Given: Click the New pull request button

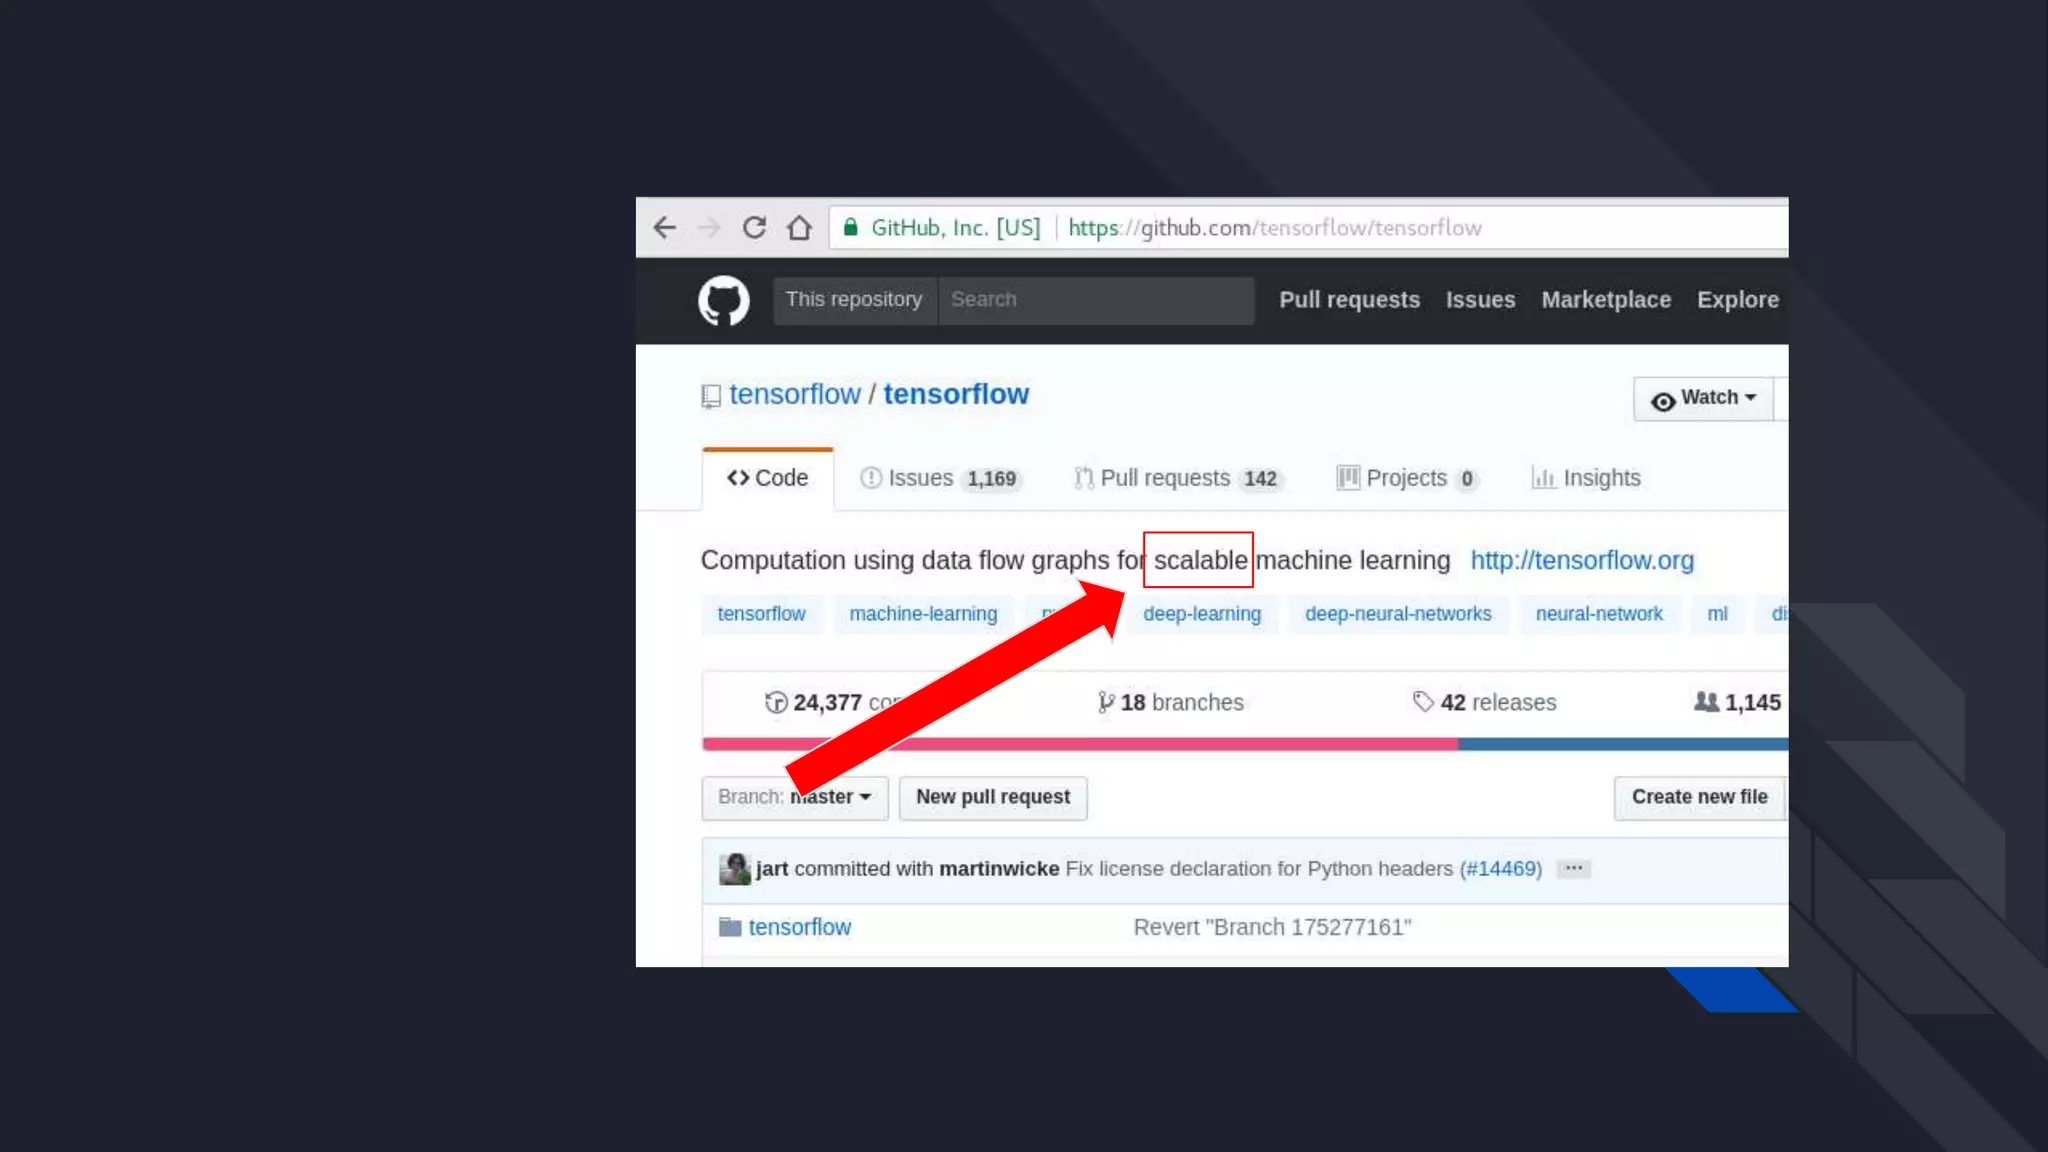Looking at the screenshot, I should click(992, 797).
